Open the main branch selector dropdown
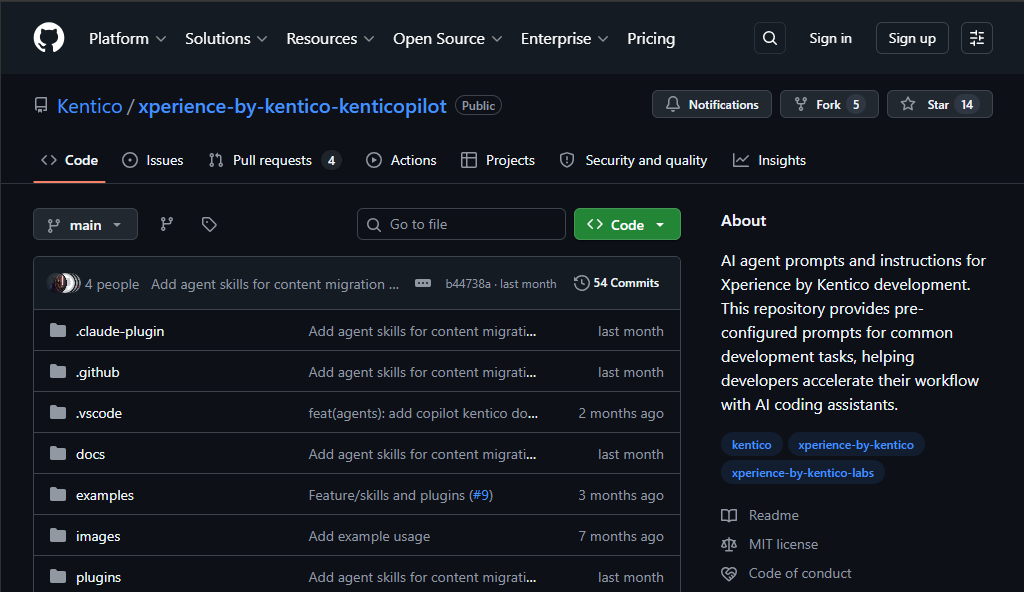The height and width of the screenshot is (592, 1024). click(86, 224)
